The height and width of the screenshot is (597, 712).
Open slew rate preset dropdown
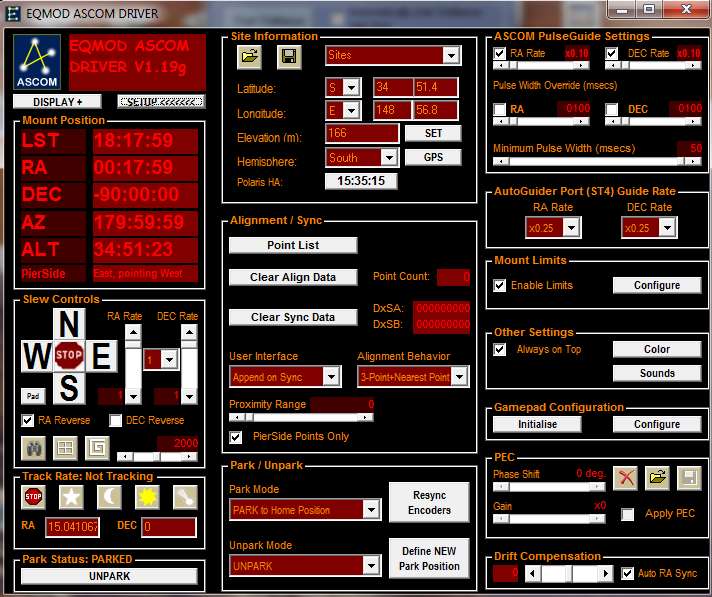click(x=169, y=360)
